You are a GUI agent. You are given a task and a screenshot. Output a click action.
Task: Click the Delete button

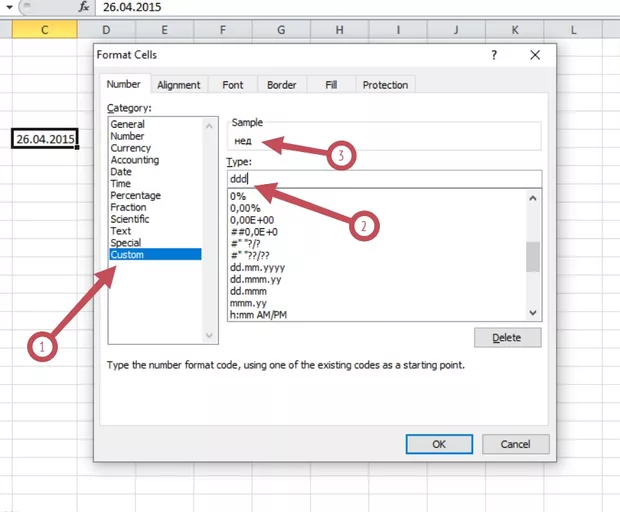pyautogui.click(x=508, y=338)
